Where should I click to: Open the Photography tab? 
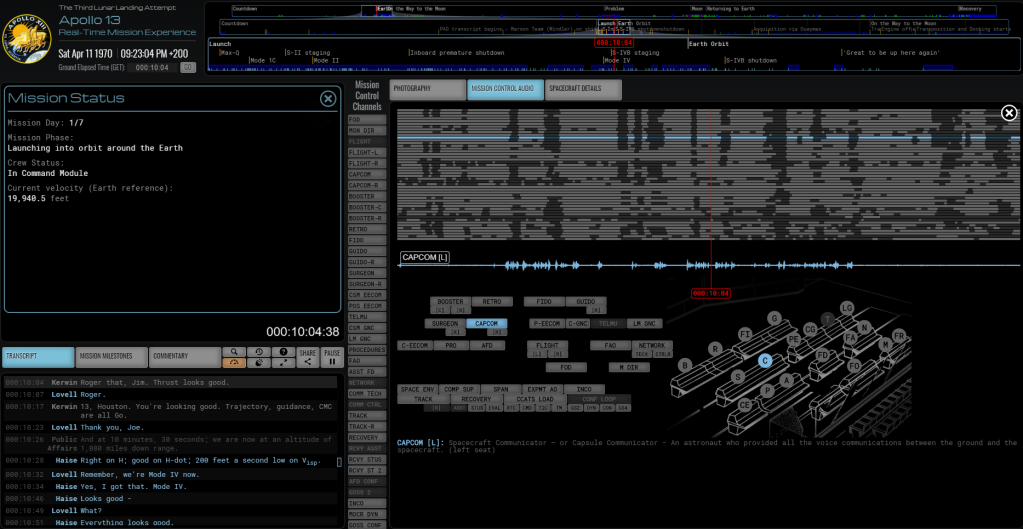426,89
